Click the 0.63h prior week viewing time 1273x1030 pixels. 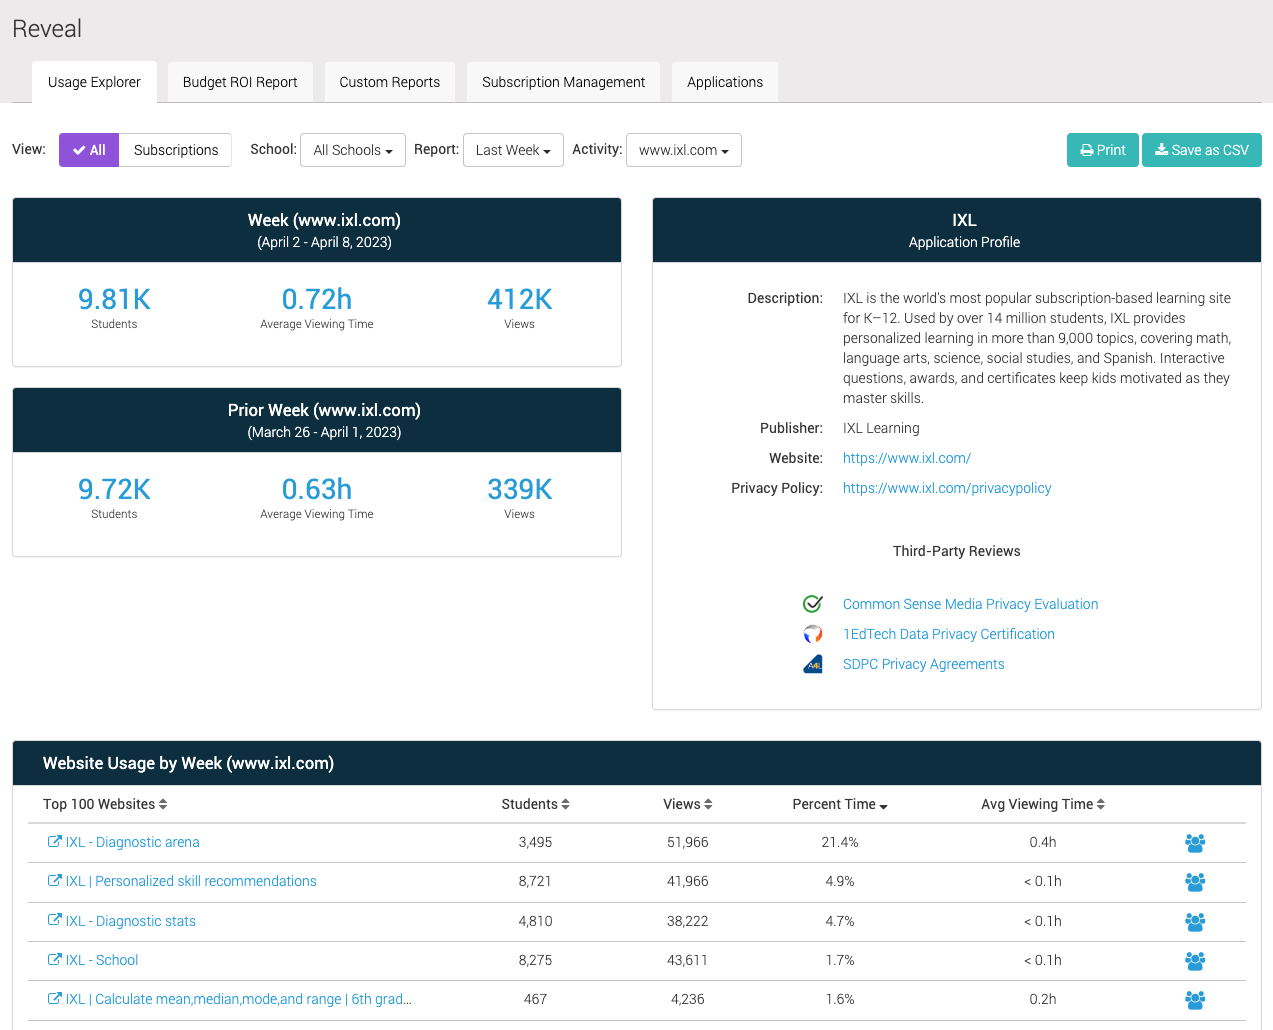click(x=317, y=489)
